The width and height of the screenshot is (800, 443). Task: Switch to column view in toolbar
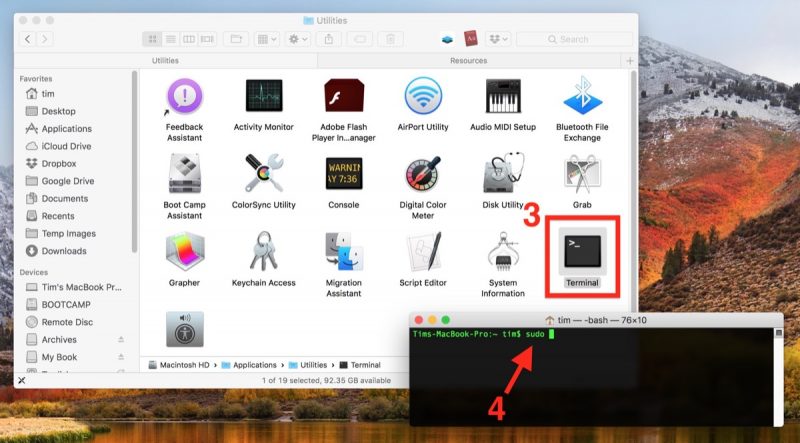coord(189,39)
